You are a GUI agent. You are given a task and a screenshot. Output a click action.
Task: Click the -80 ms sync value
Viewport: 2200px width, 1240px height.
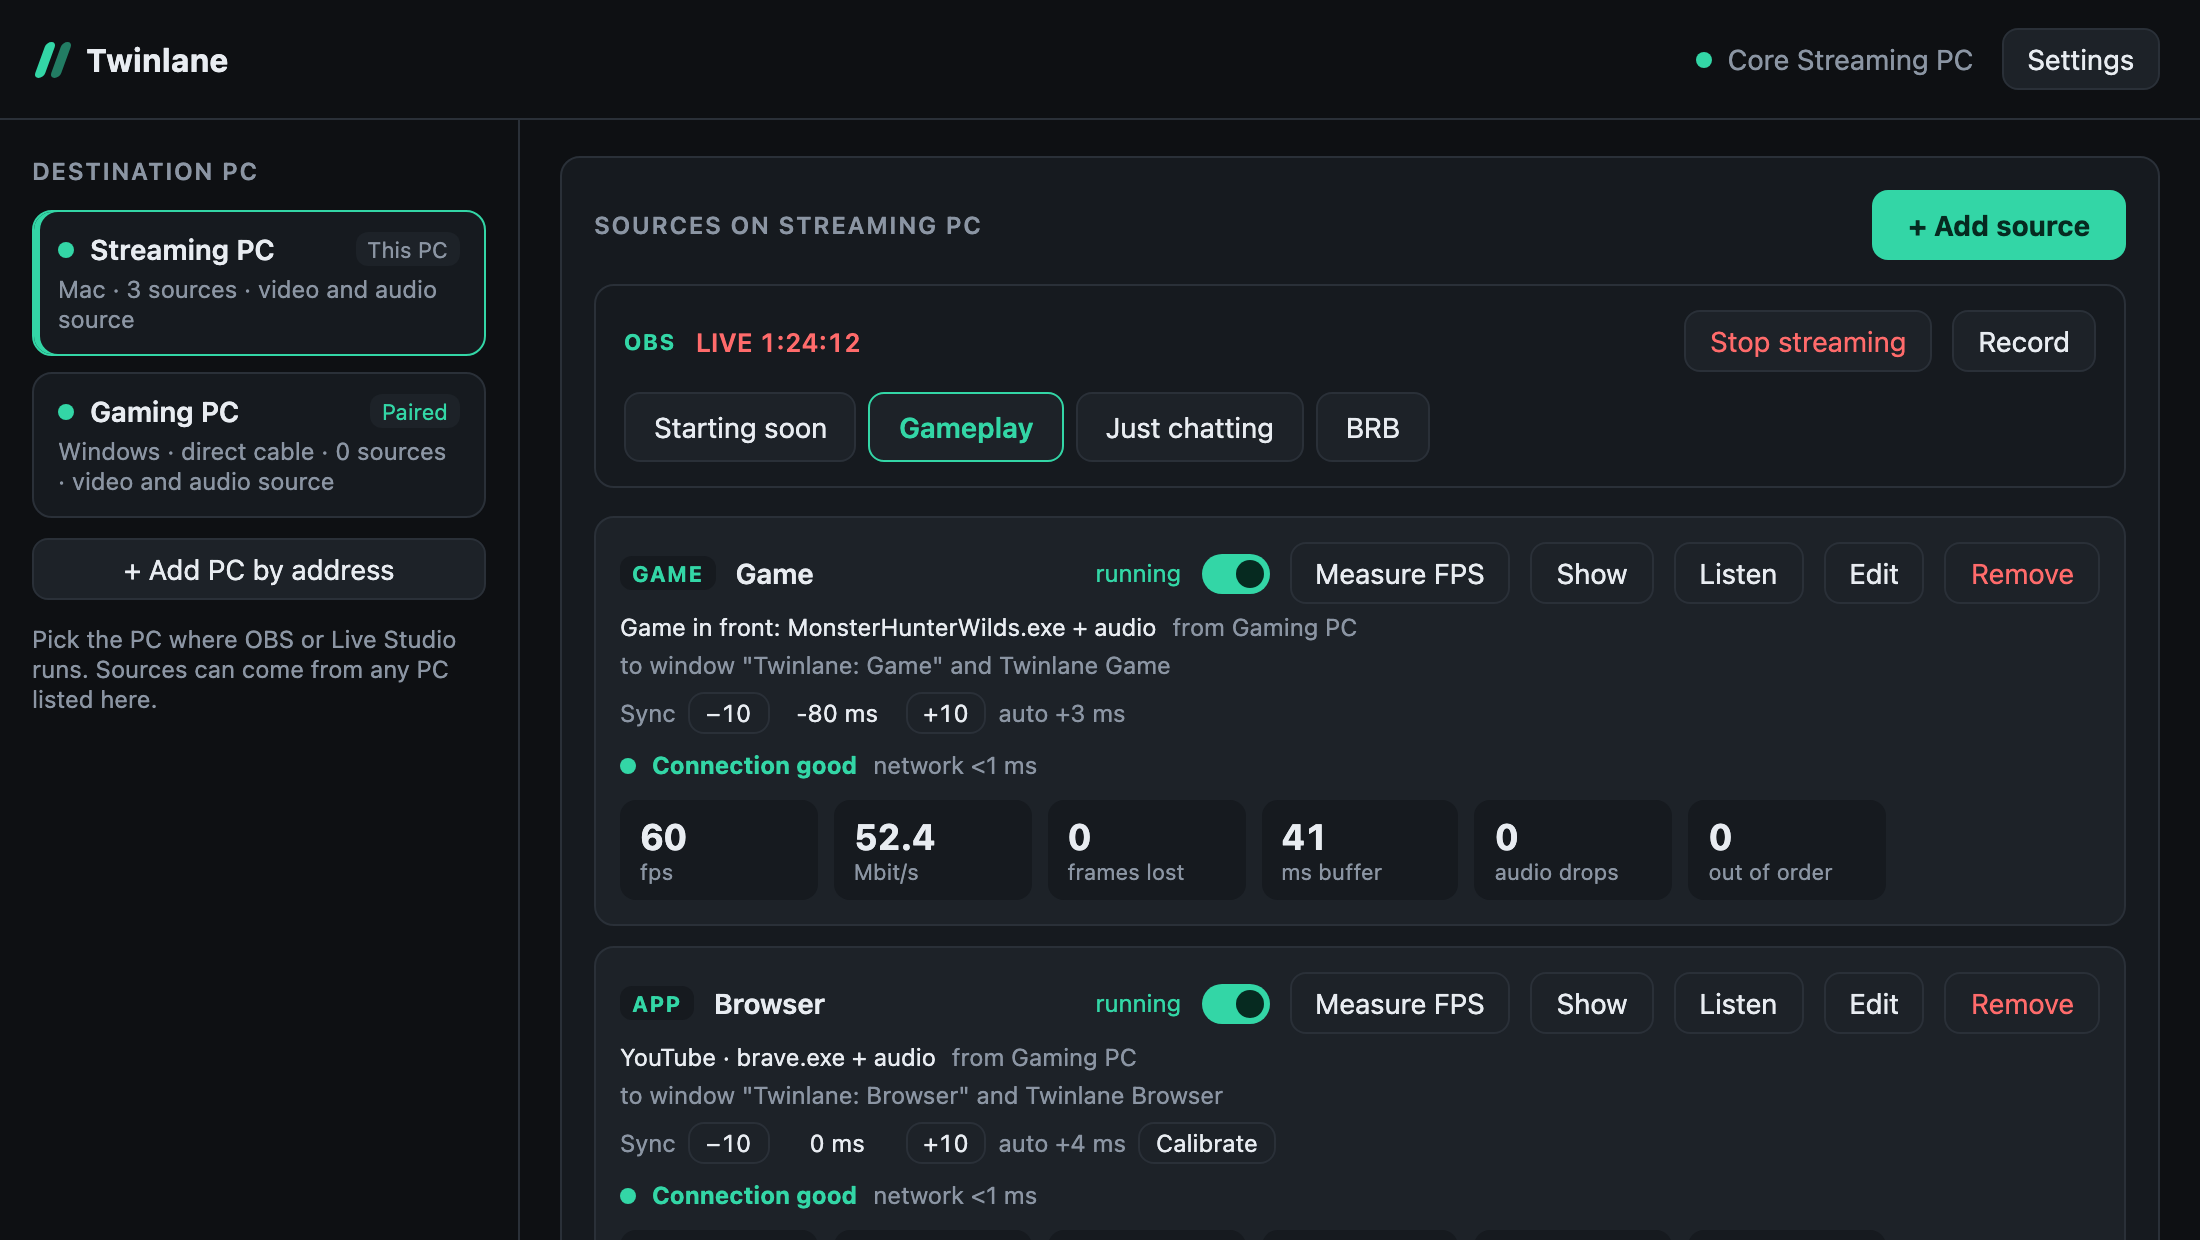point(837,714)
